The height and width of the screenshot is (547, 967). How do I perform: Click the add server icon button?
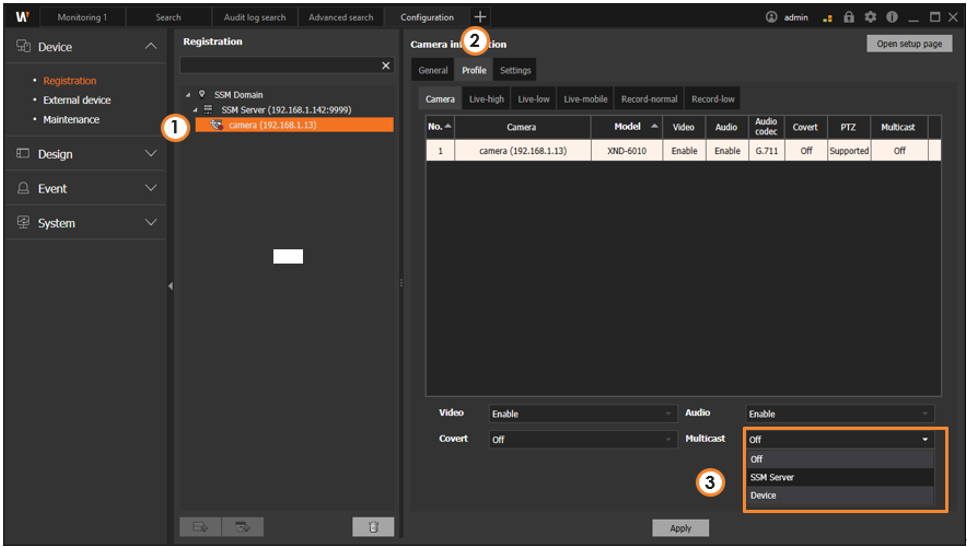199,527
